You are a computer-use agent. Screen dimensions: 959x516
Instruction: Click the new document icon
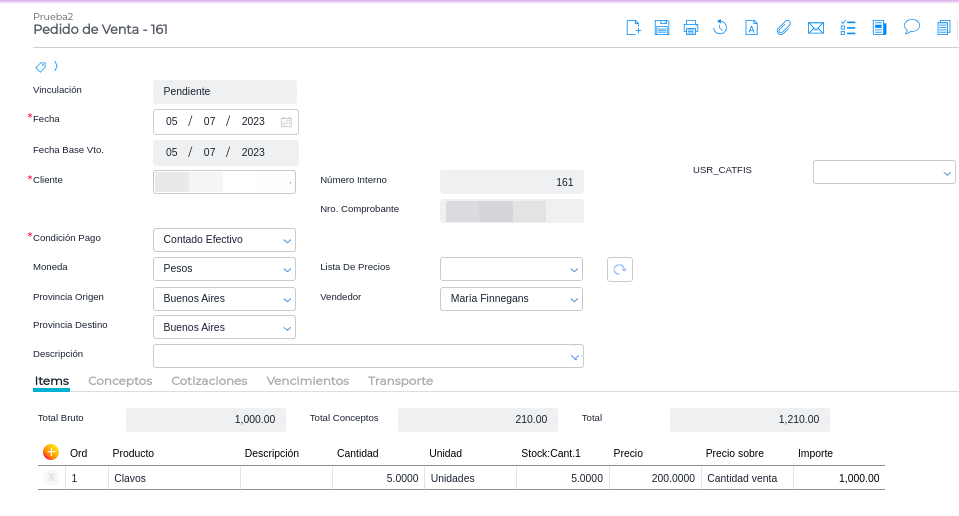(633, 28)
